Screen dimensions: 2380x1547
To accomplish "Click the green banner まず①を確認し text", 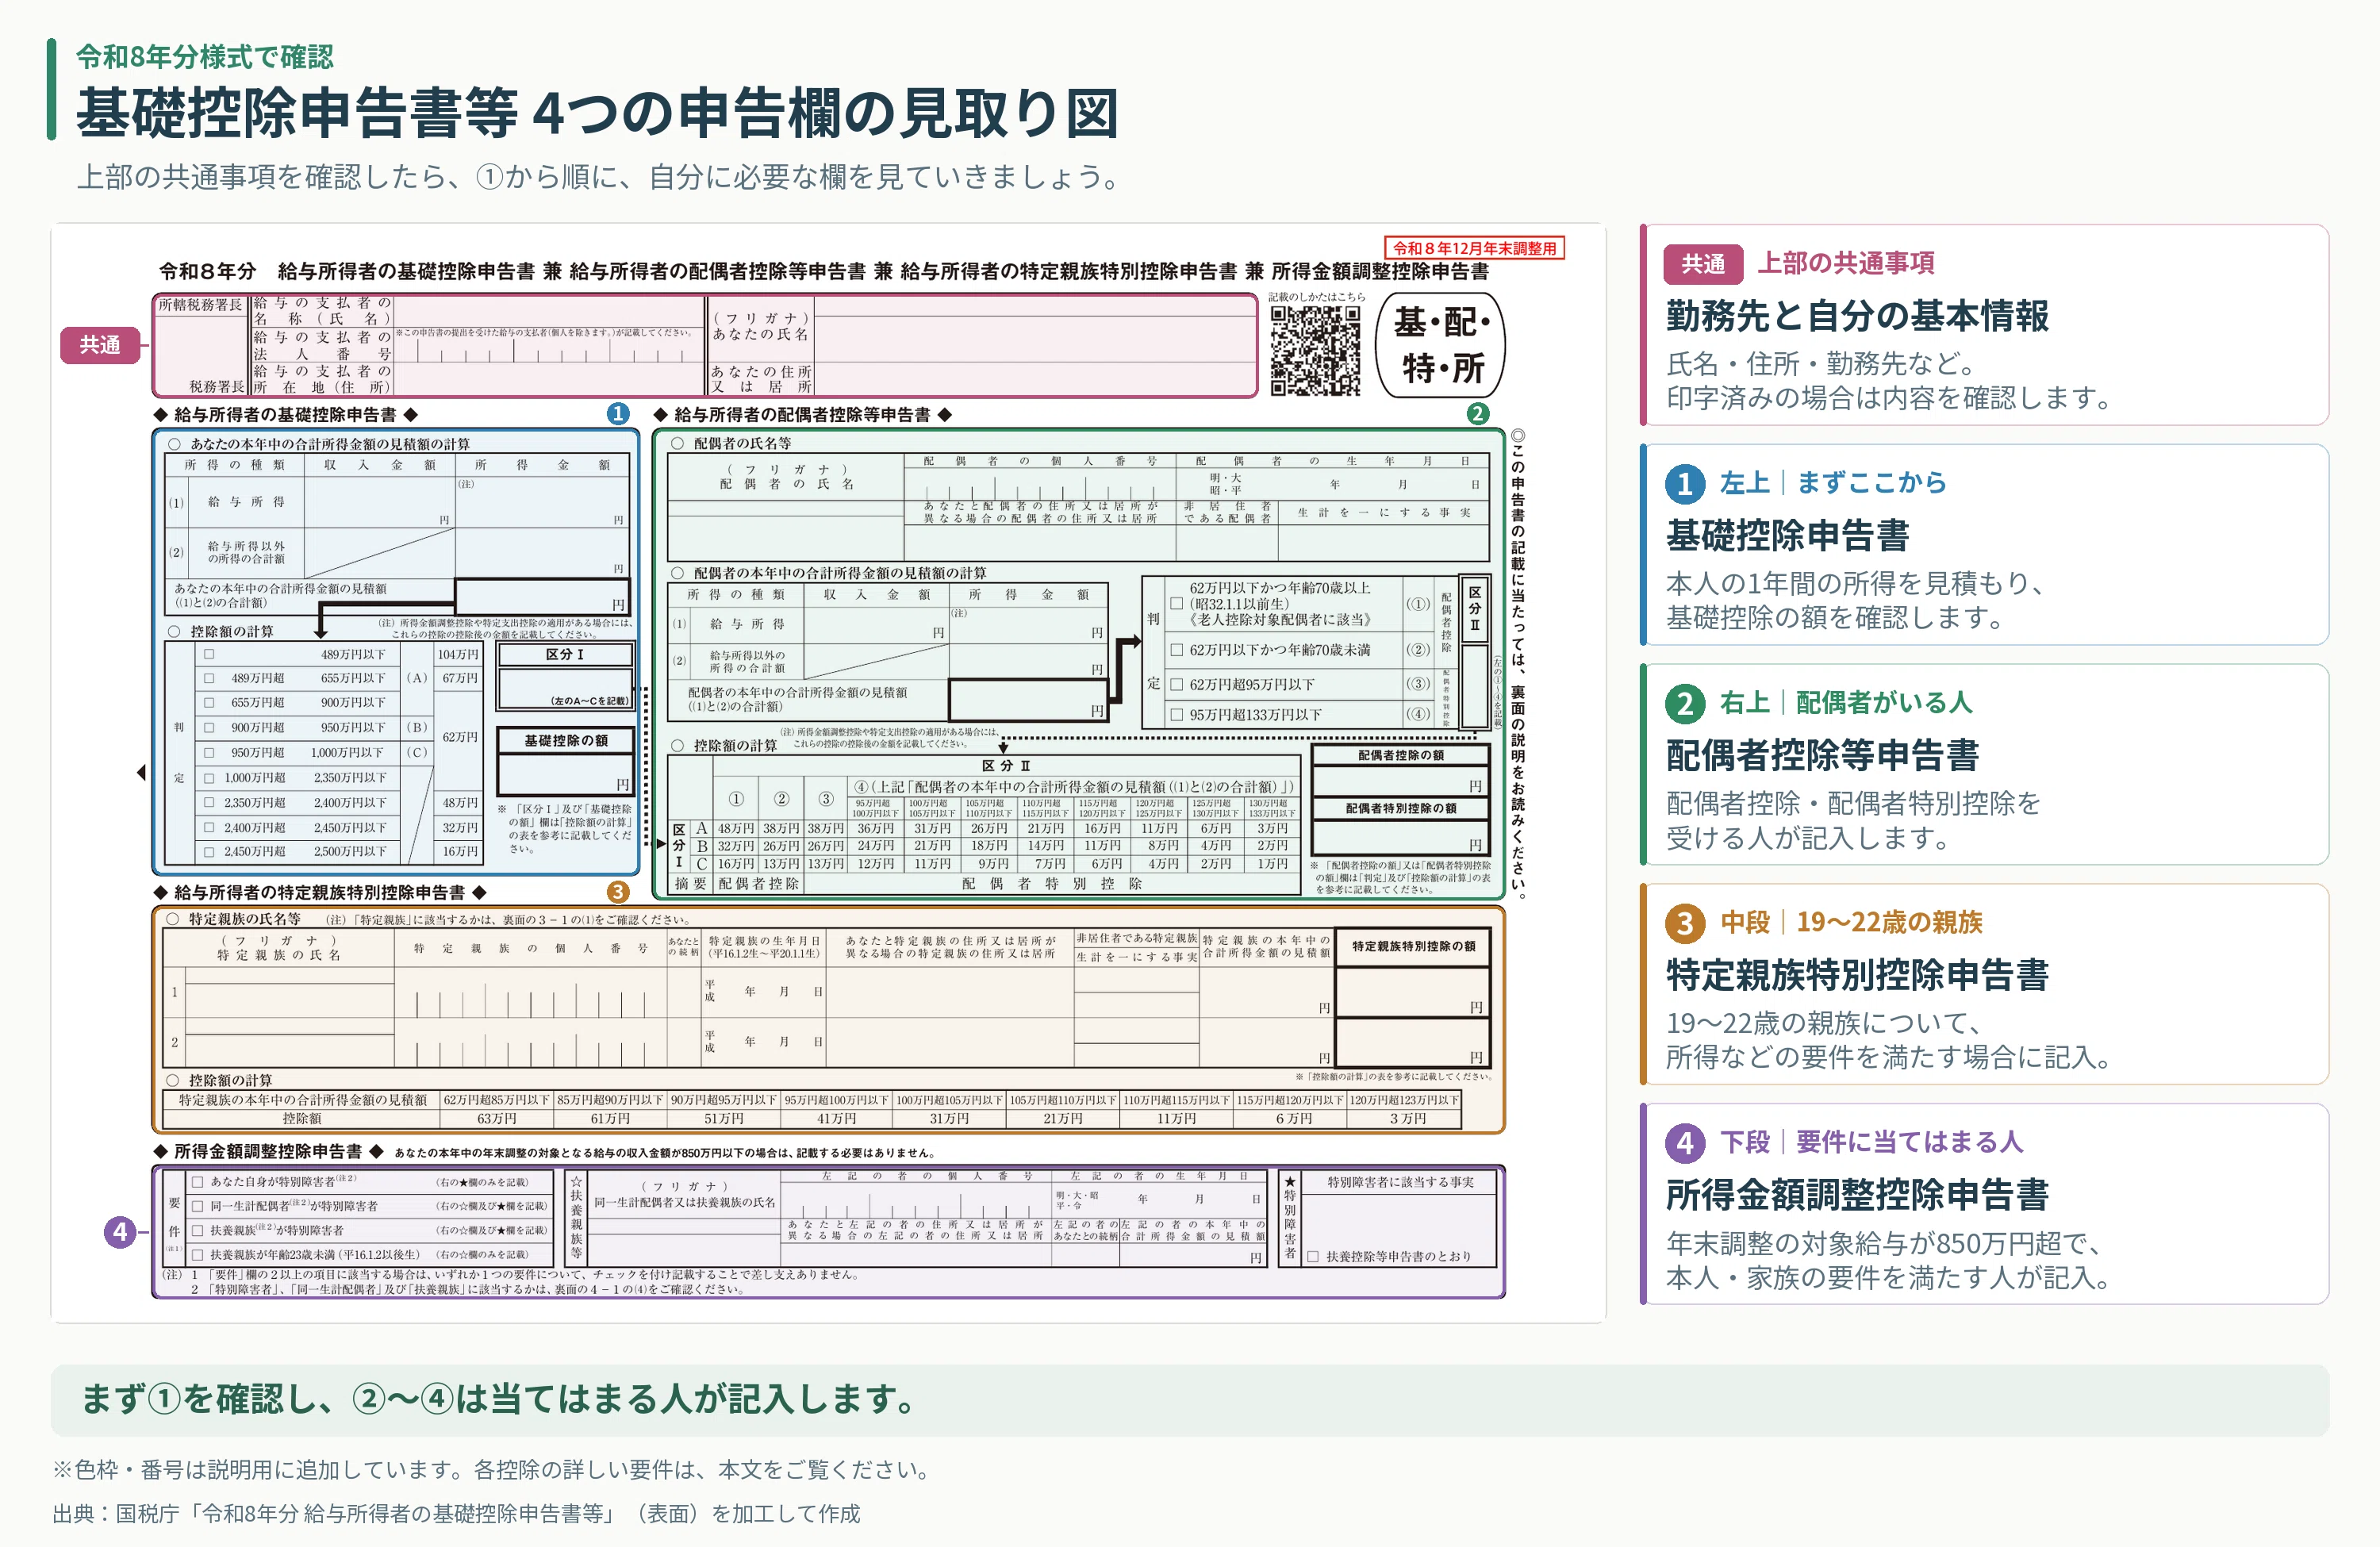I will [x=499, y=1399].
